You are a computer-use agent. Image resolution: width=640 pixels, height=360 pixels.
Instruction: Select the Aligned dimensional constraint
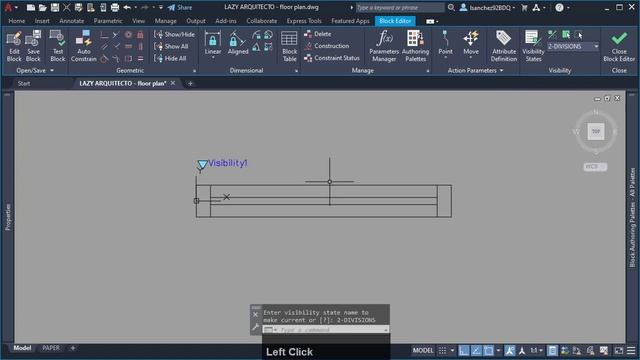[238, 43]
